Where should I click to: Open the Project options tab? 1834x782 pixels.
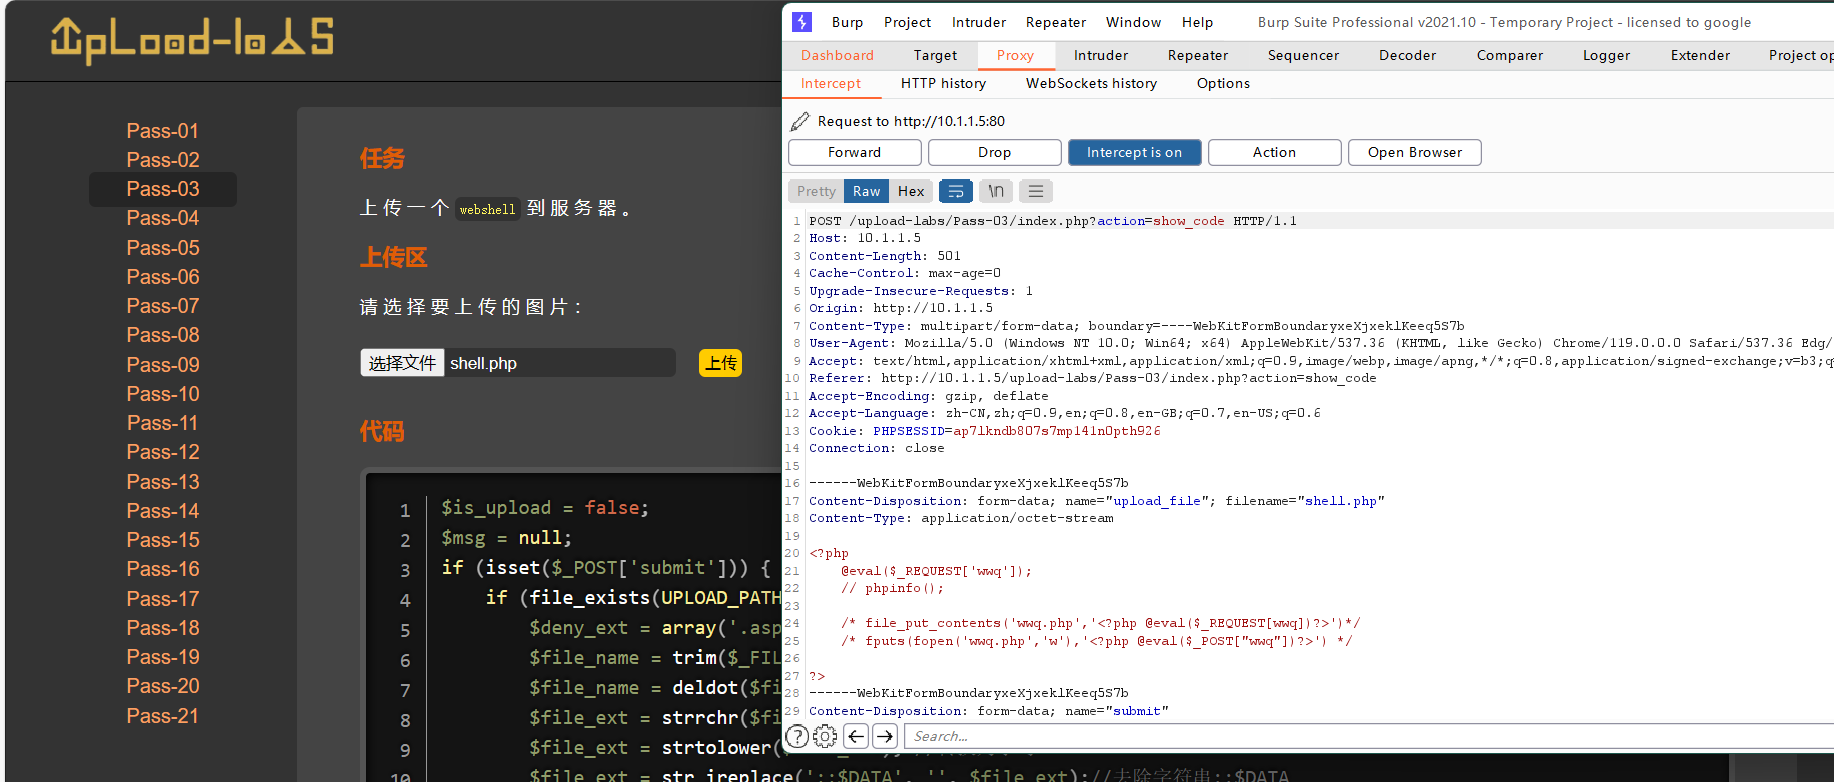(1799, 55)
